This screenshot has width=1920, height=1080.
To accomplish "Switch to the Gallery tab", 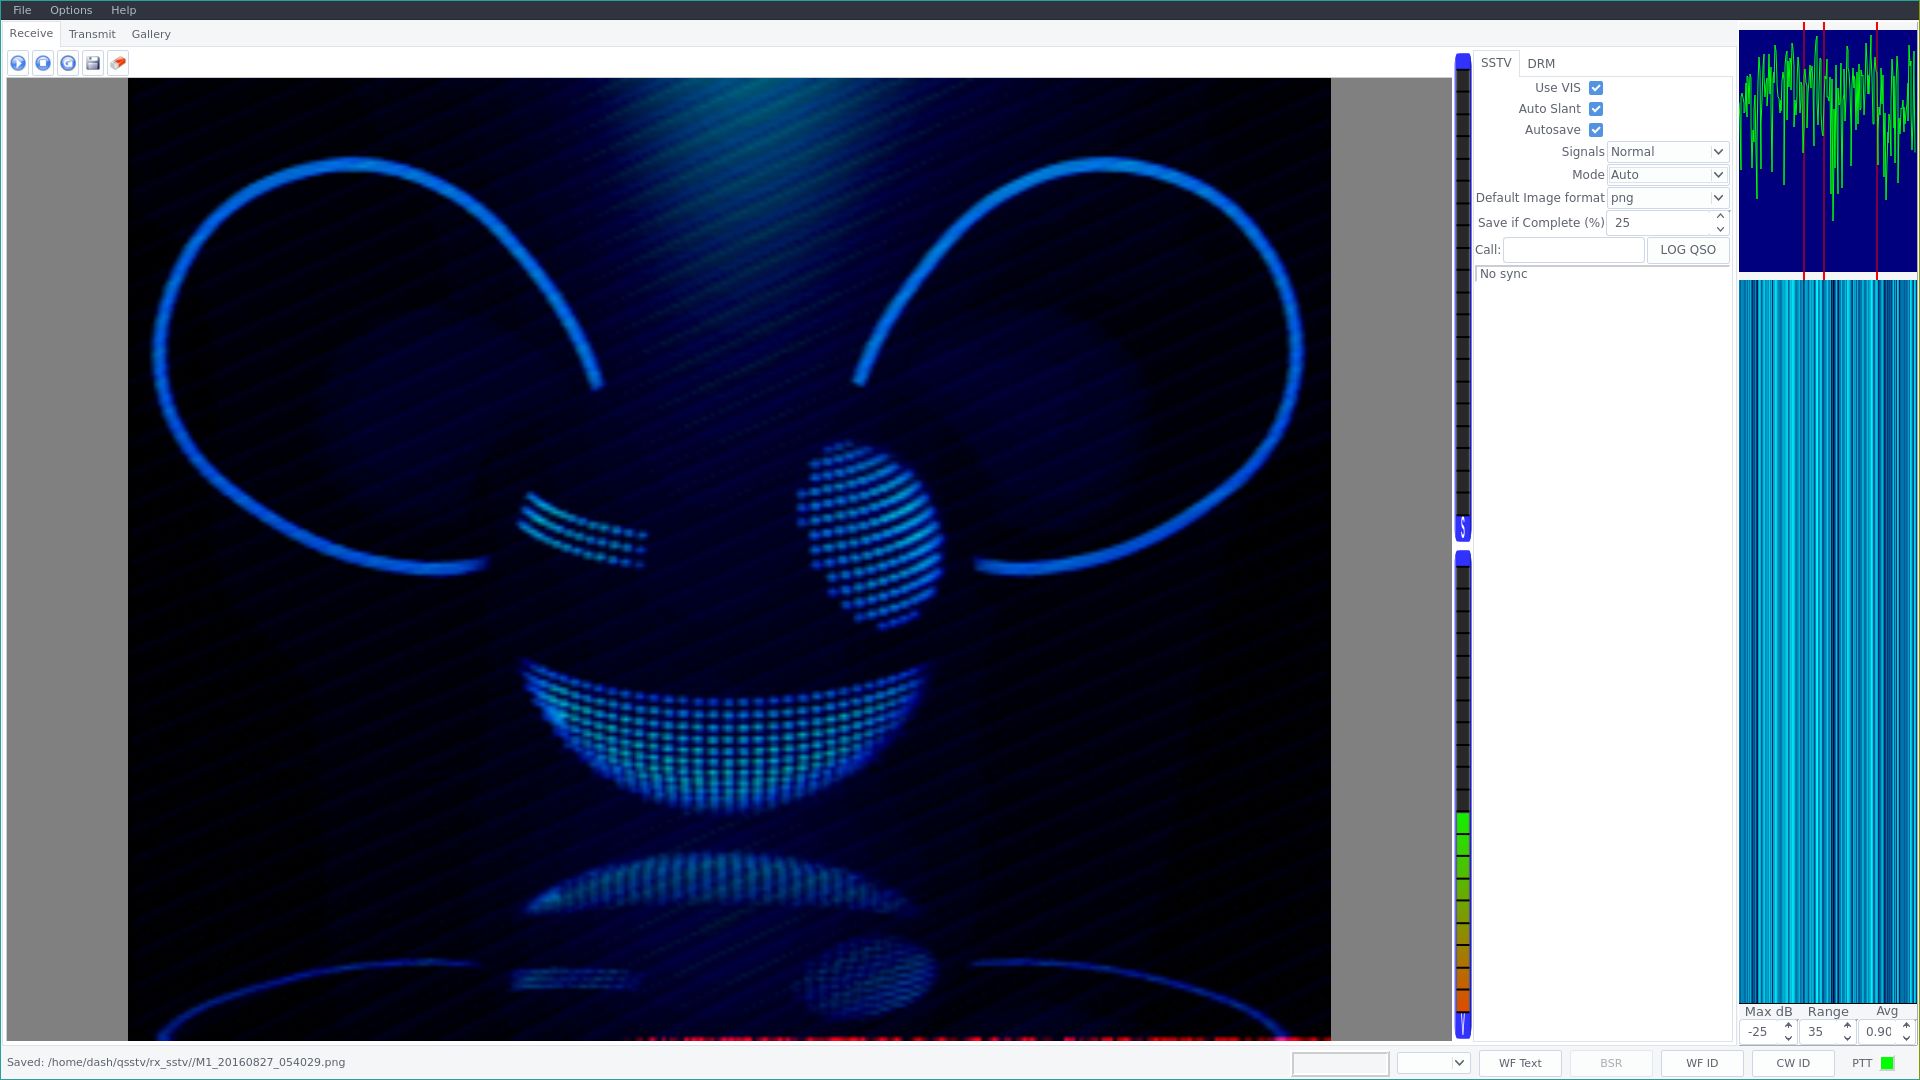I will pyautogui.click(x=151, y=34).
